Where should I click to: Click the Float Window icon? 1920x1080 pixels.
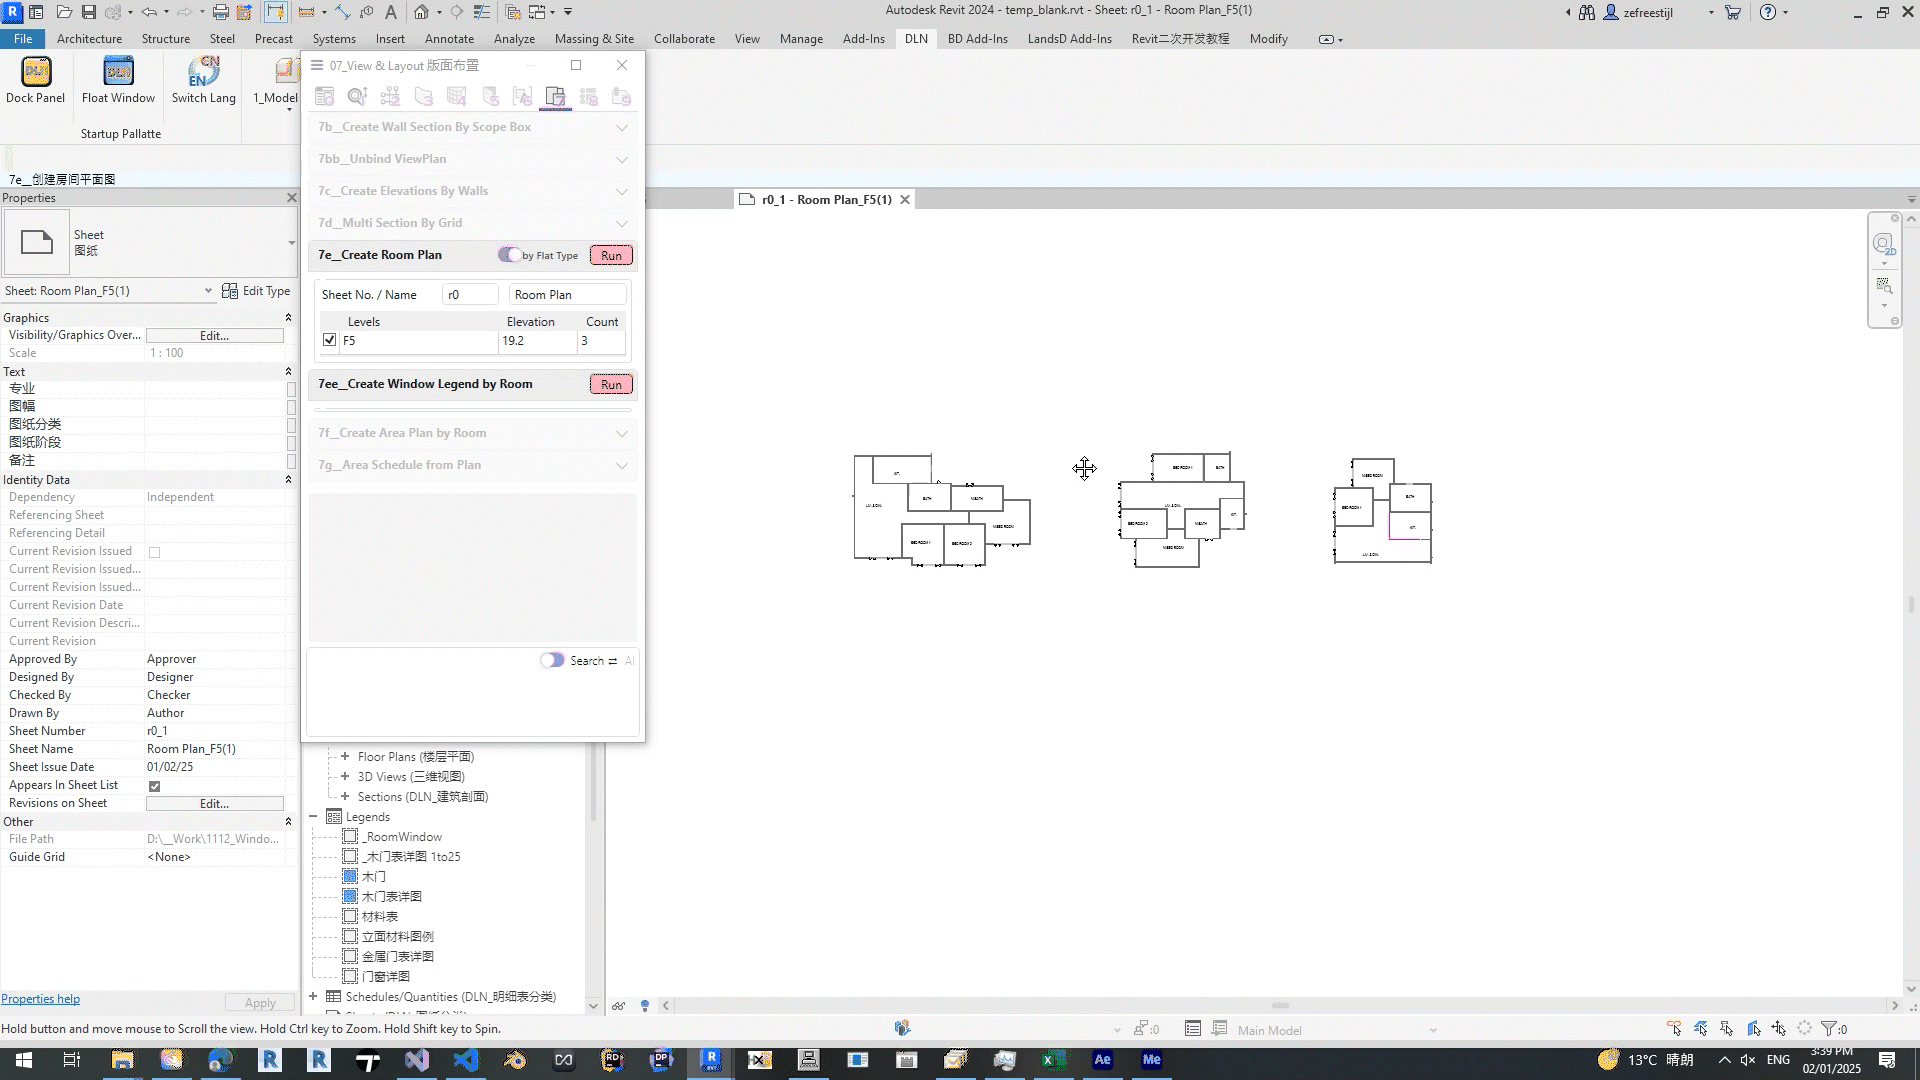pos(118,72)
